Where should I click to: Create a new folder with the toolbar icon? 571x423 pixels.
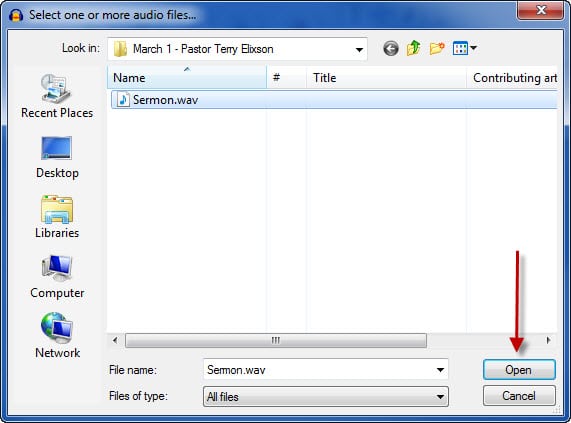(x=437, y=48)
